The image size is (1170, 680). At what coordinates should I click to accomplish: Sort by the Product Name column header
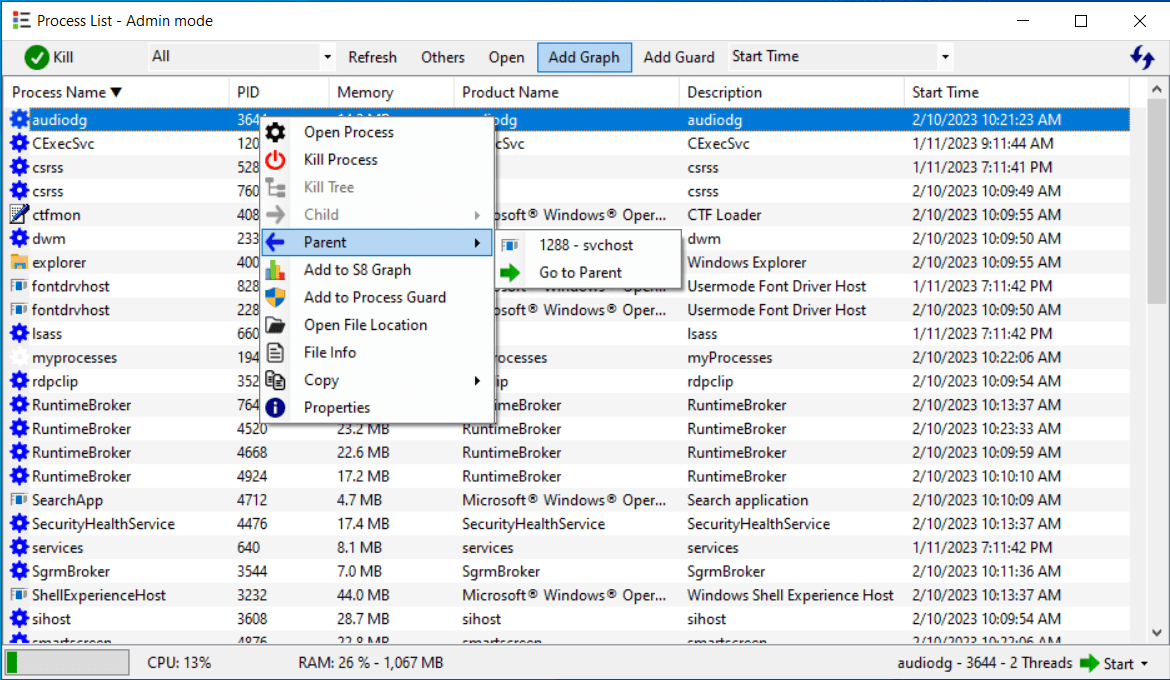pyautogui.click(x=566, y=93)
